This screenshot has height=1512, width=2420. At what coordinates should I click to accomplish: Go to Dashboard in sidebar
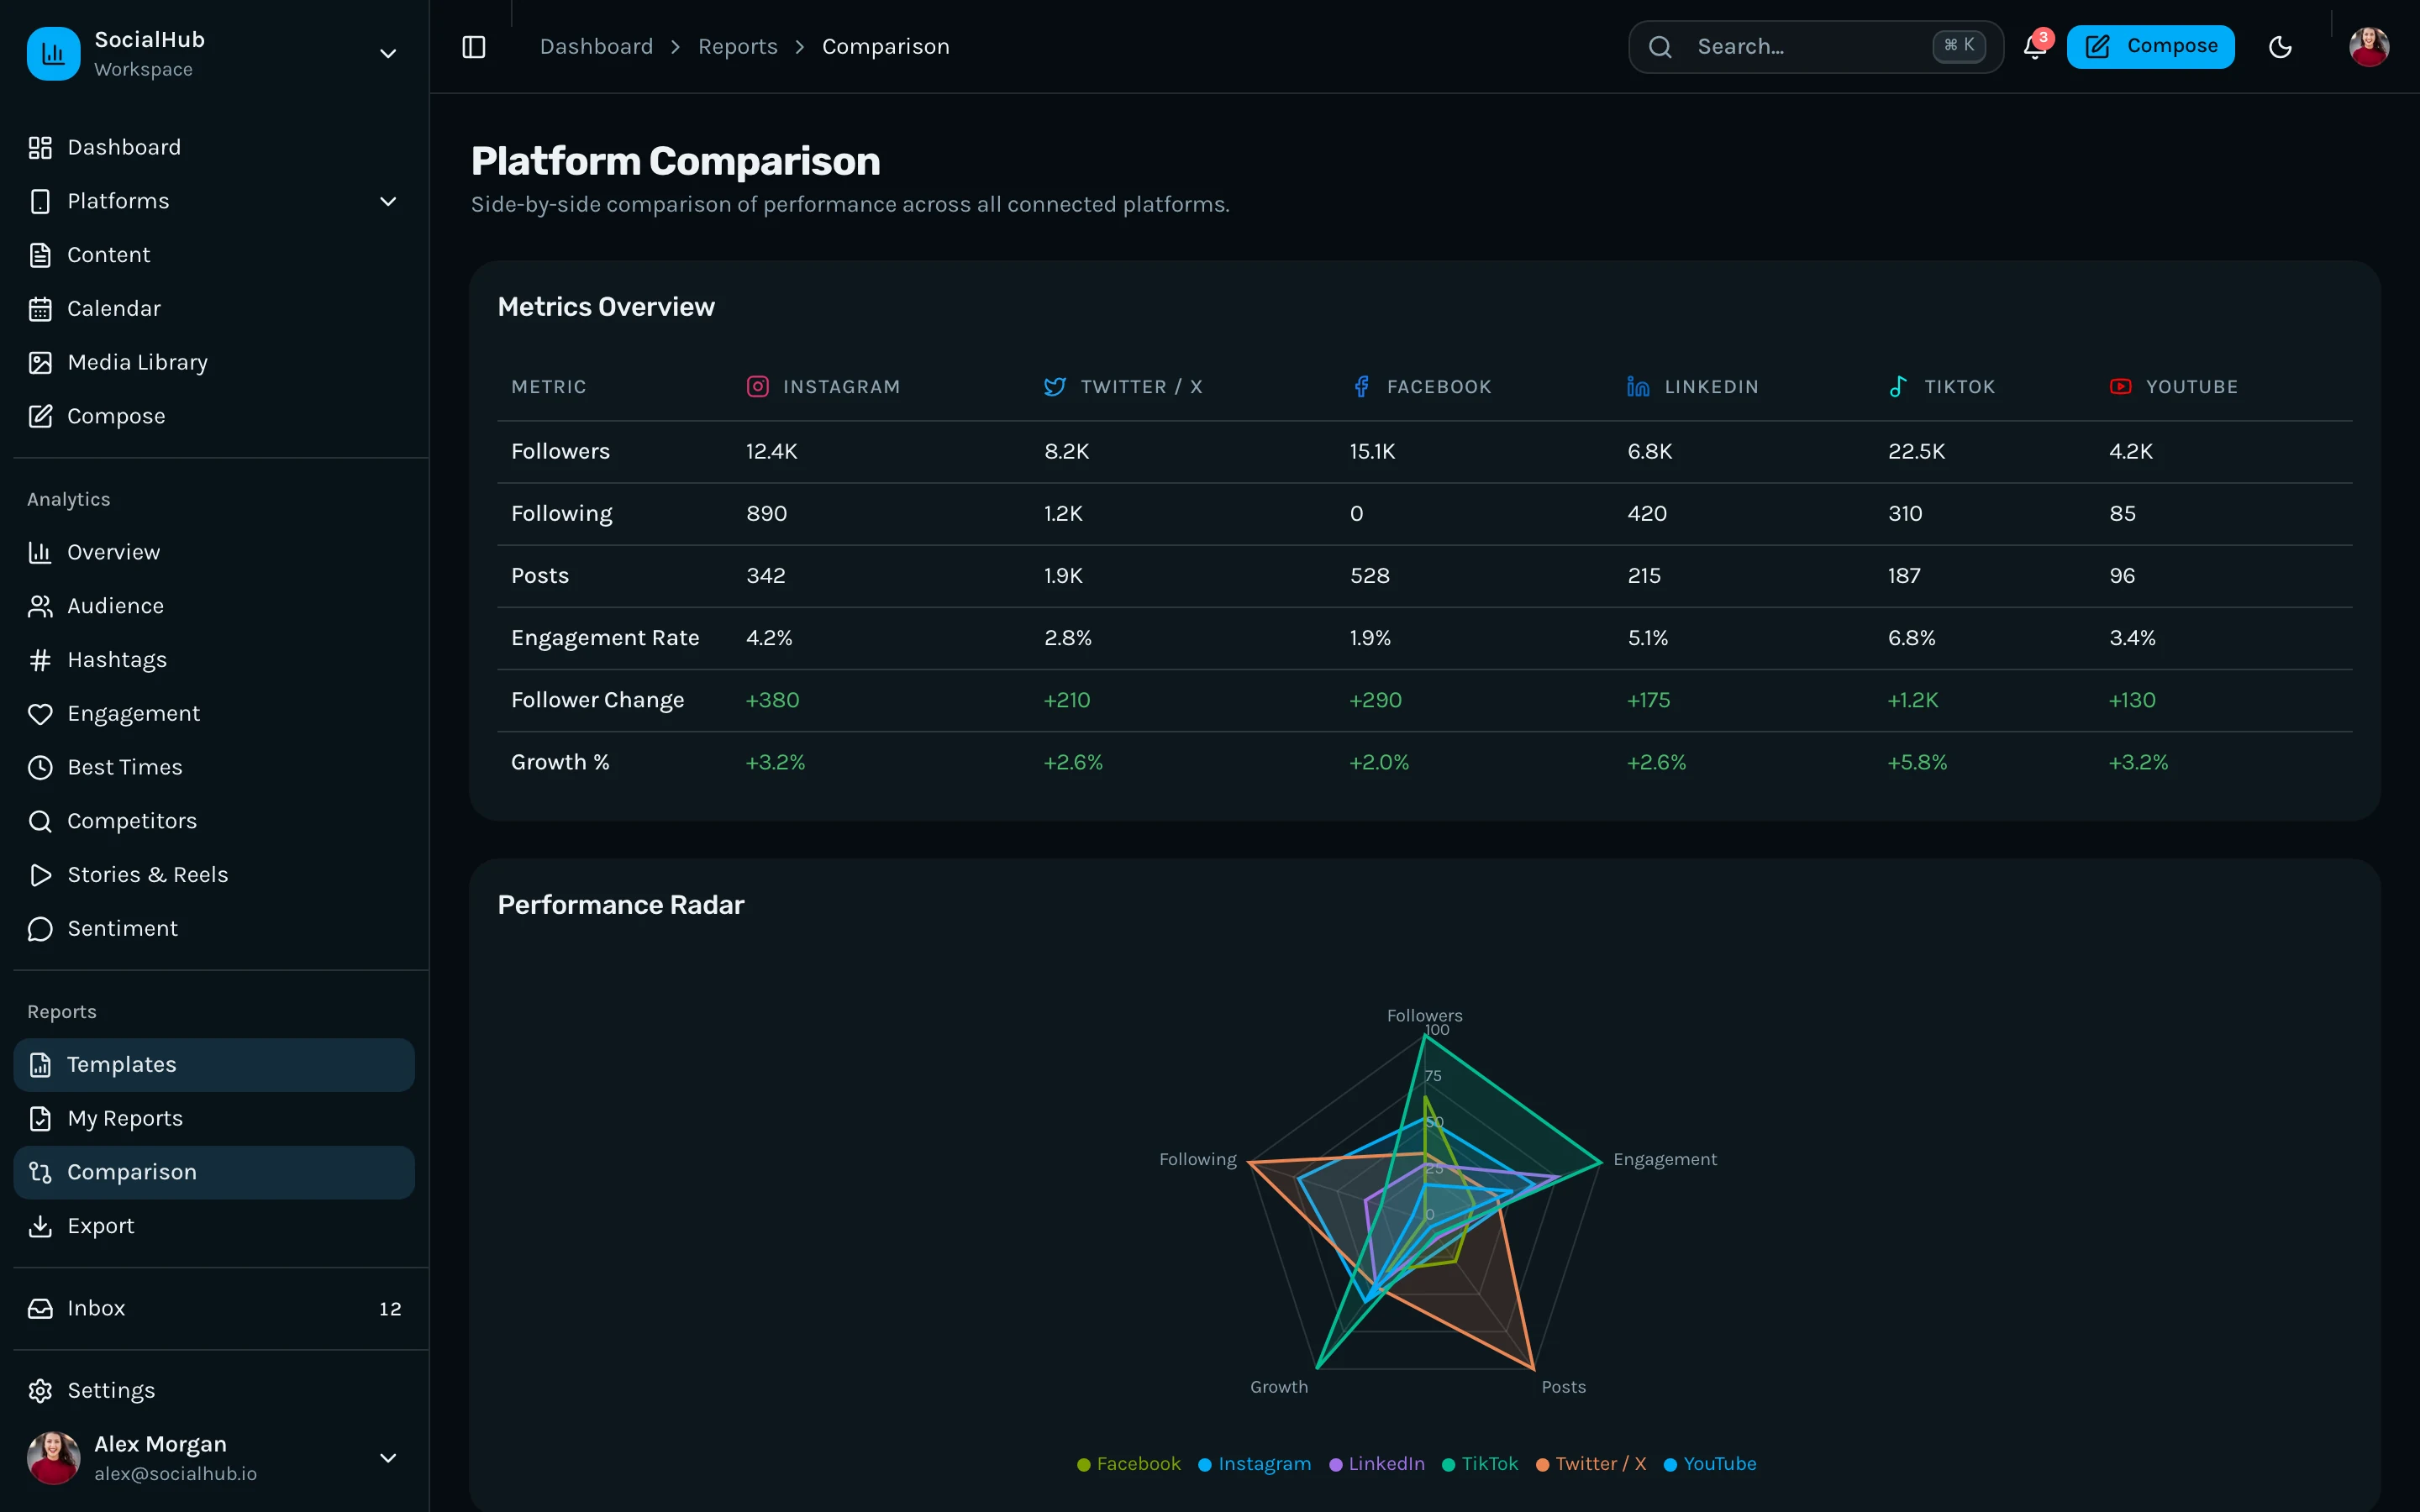(x=214, y=147)
